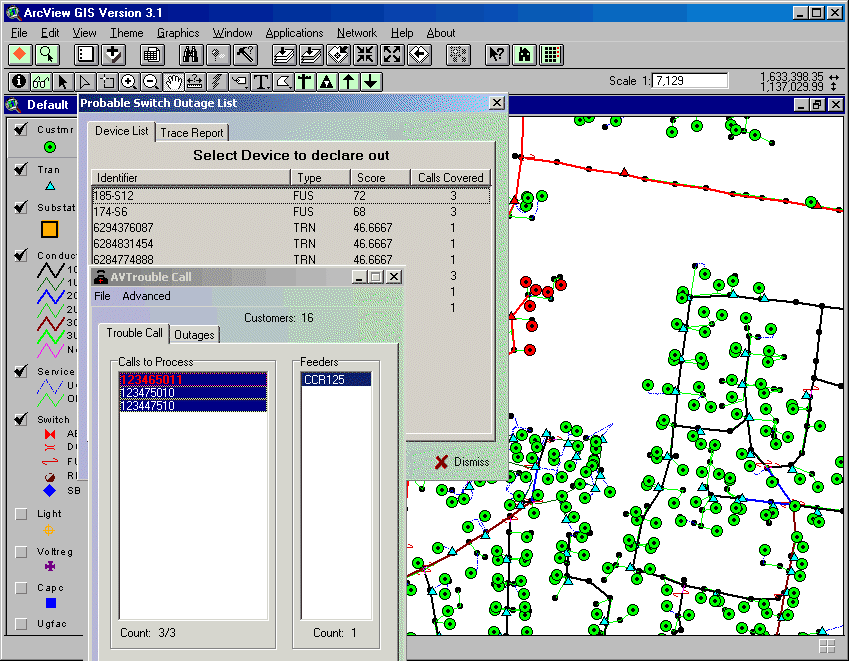Open the Theme menu

point(127,33)
